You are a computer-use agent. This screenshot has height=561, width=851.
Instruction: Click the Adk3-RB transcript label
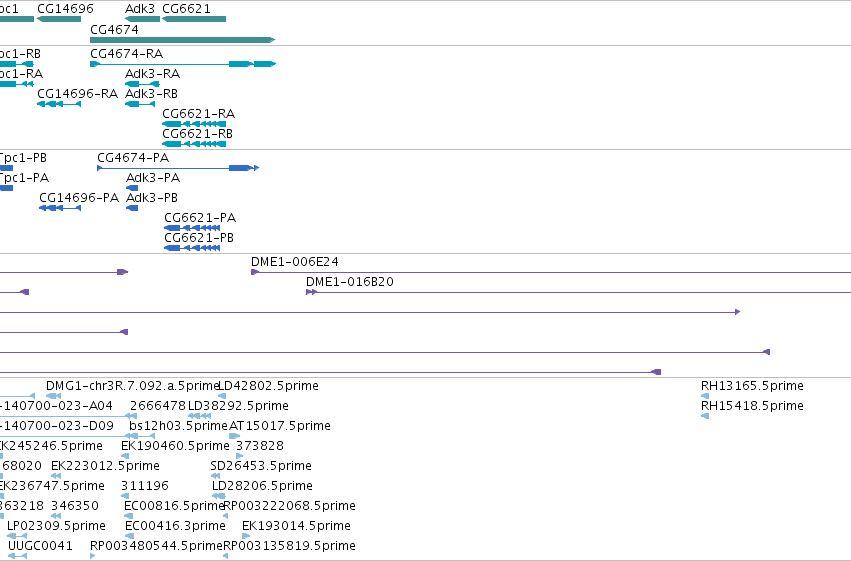151,94
